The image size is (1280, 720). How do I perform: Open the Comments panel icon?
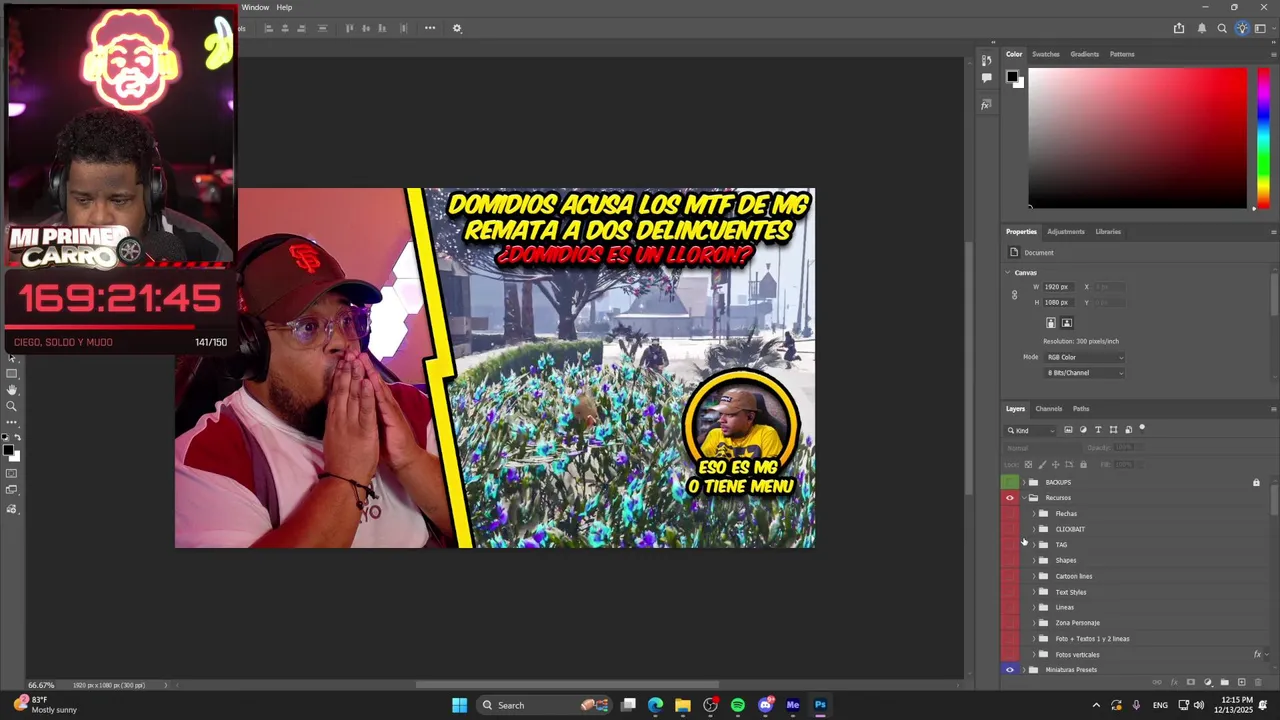coord(986,77)
